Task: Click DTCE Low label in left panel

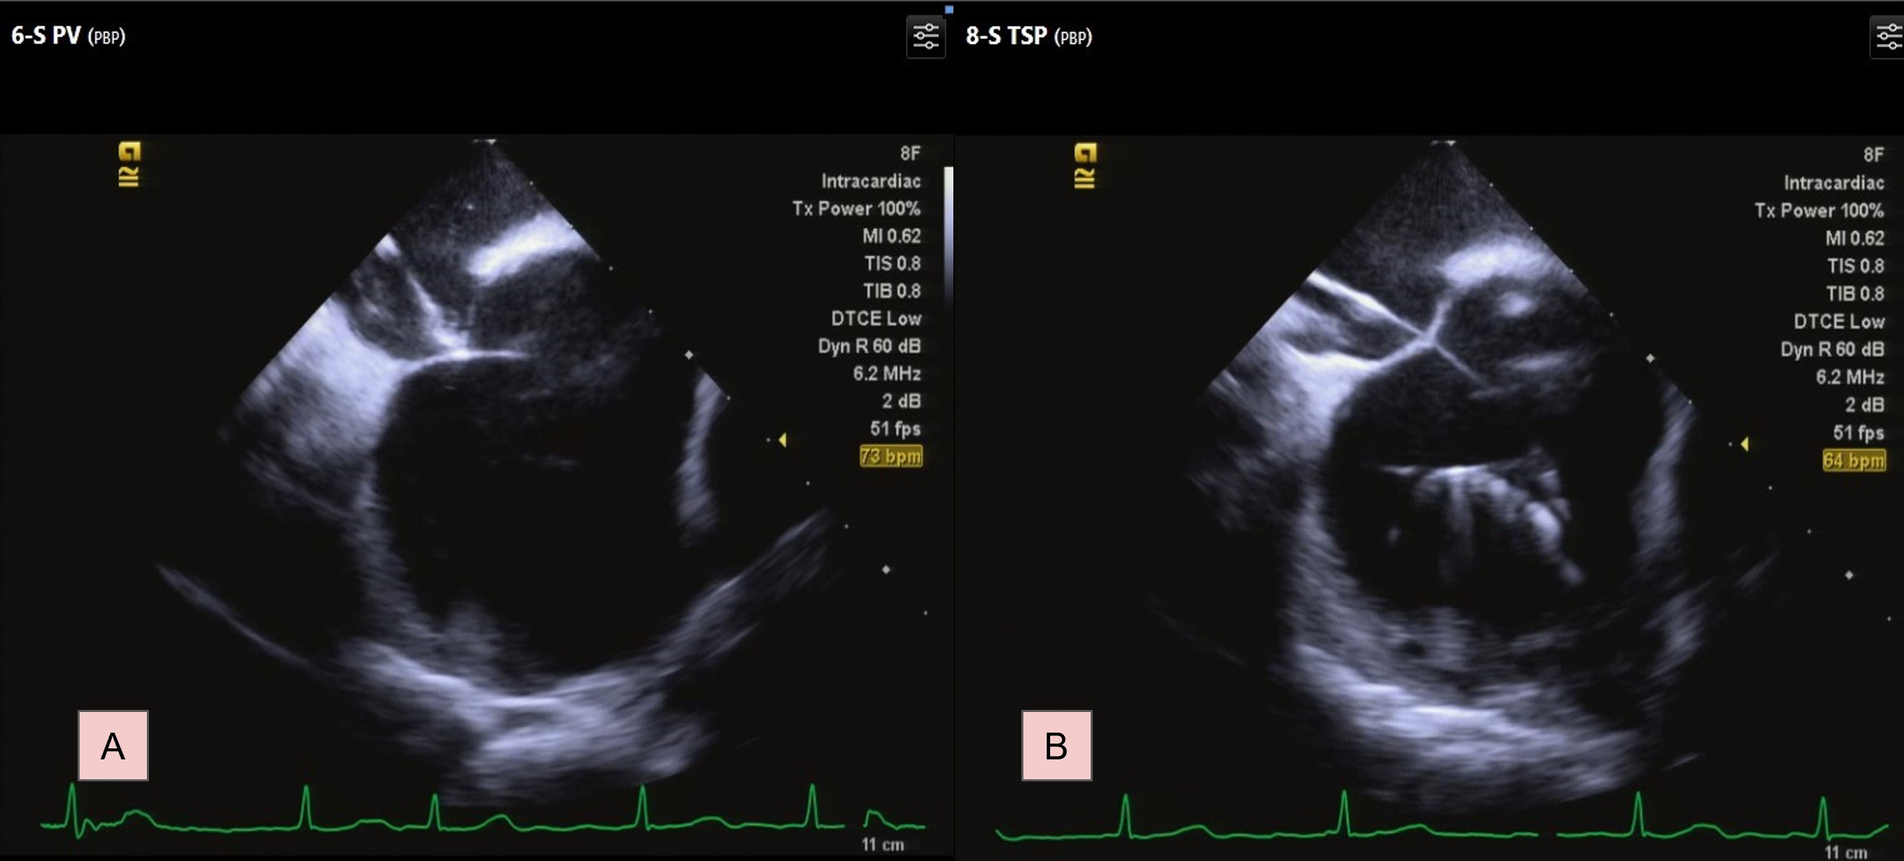Action: coord(875,318)
